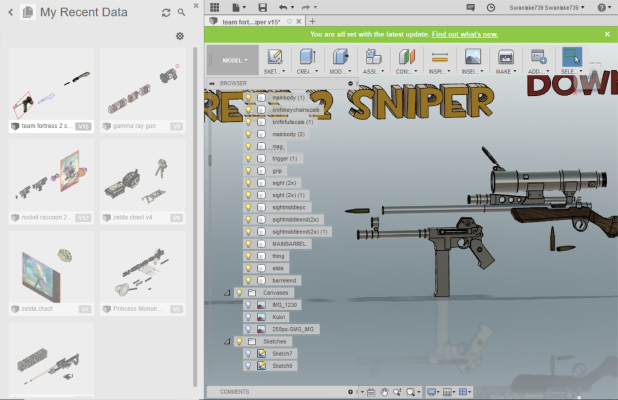Open the Swanlake739 account dropdown
618x400 pixels.
547,7
